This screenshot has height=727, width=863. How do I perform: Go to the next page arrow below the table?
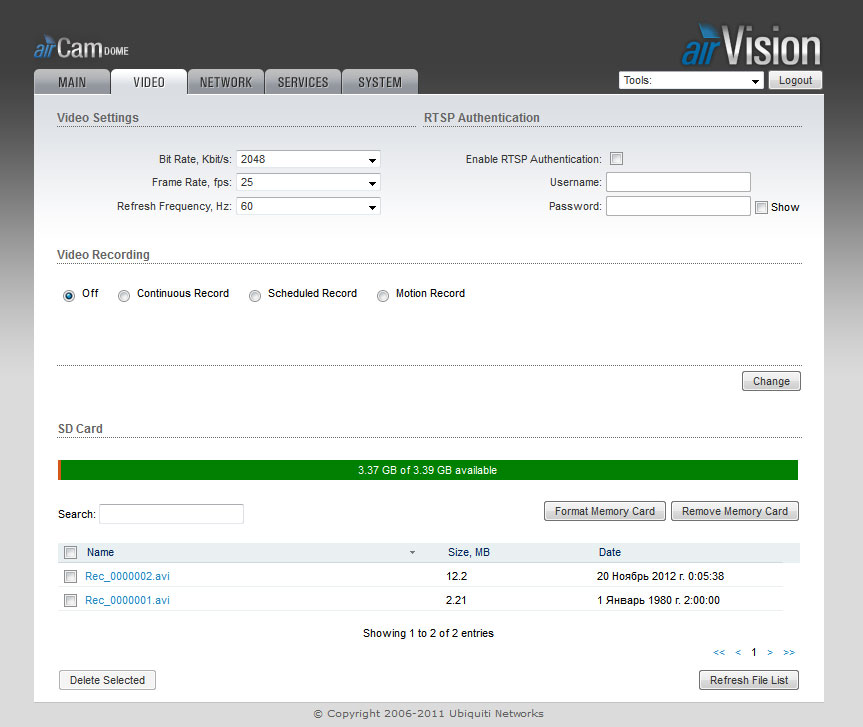coord(770,652)
